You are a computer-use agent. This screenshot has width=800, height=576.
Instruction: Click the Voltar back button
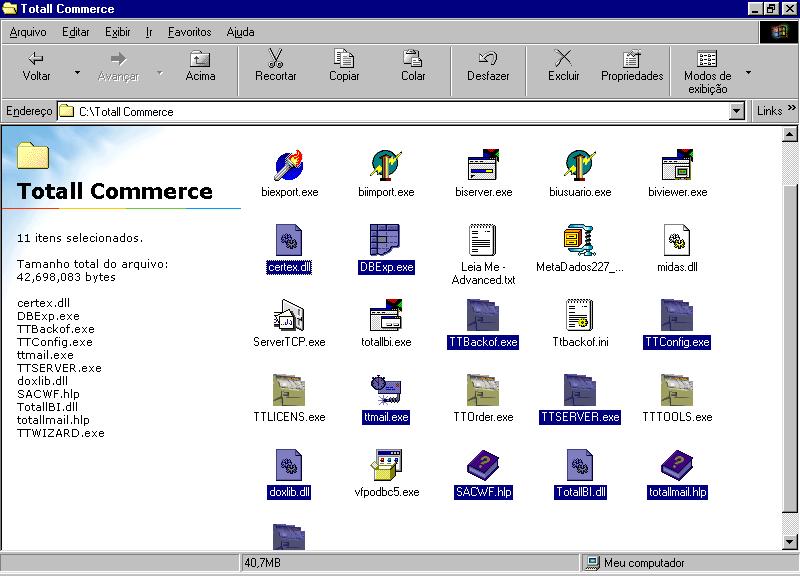[x=36, y=67]
